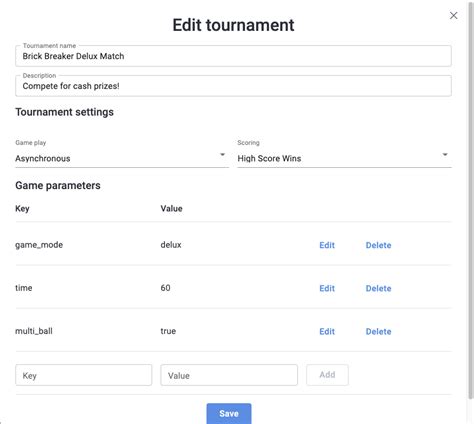
Task: Close the Edit tournament dialog
Action: coord(453,15)
